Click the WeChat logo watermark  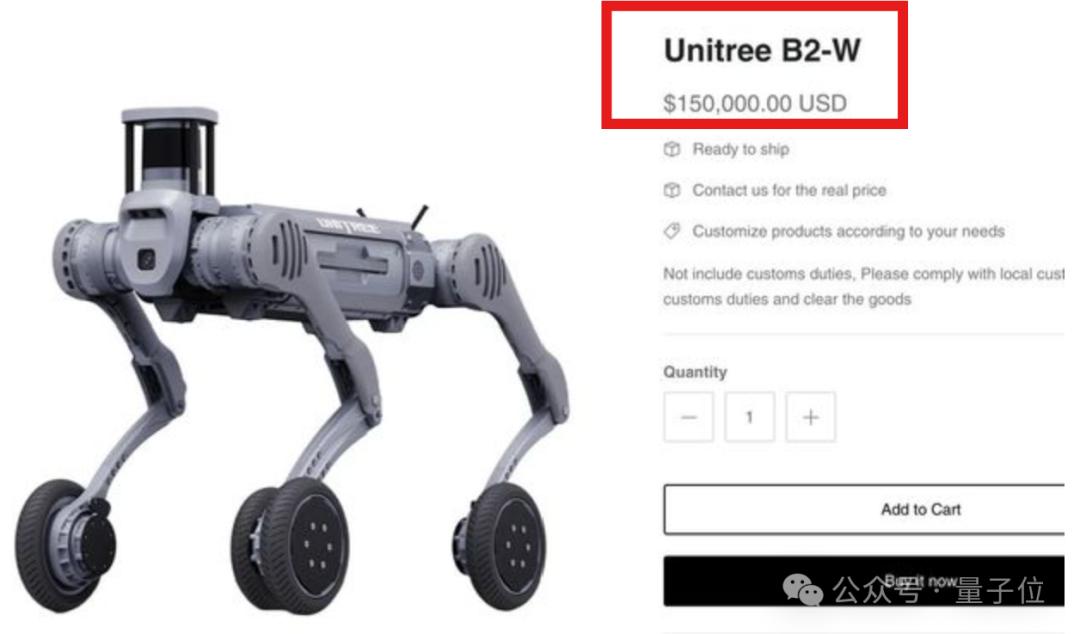802,590
